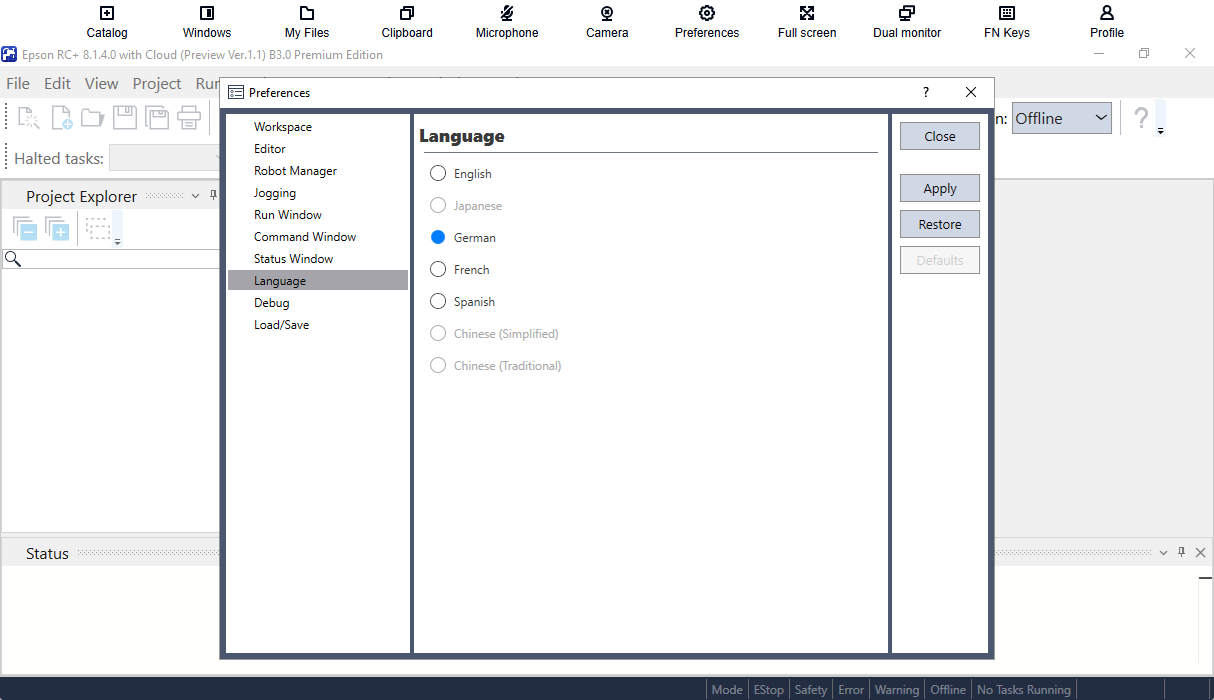The image size is (1214, 700).
Task: Click the dotted selection icon in Project Explorer
Action: 98,229
